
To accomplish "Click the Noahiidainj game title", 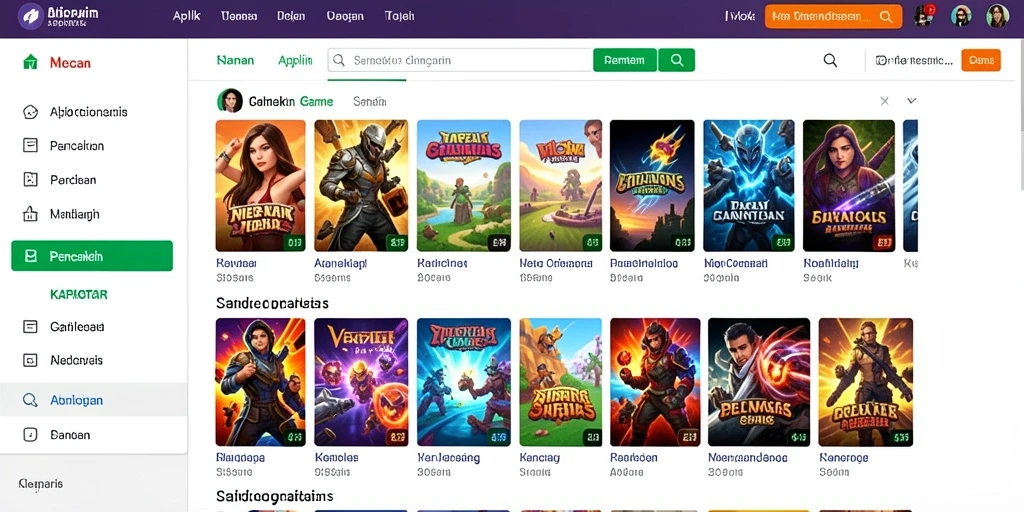I will [830, 263].
